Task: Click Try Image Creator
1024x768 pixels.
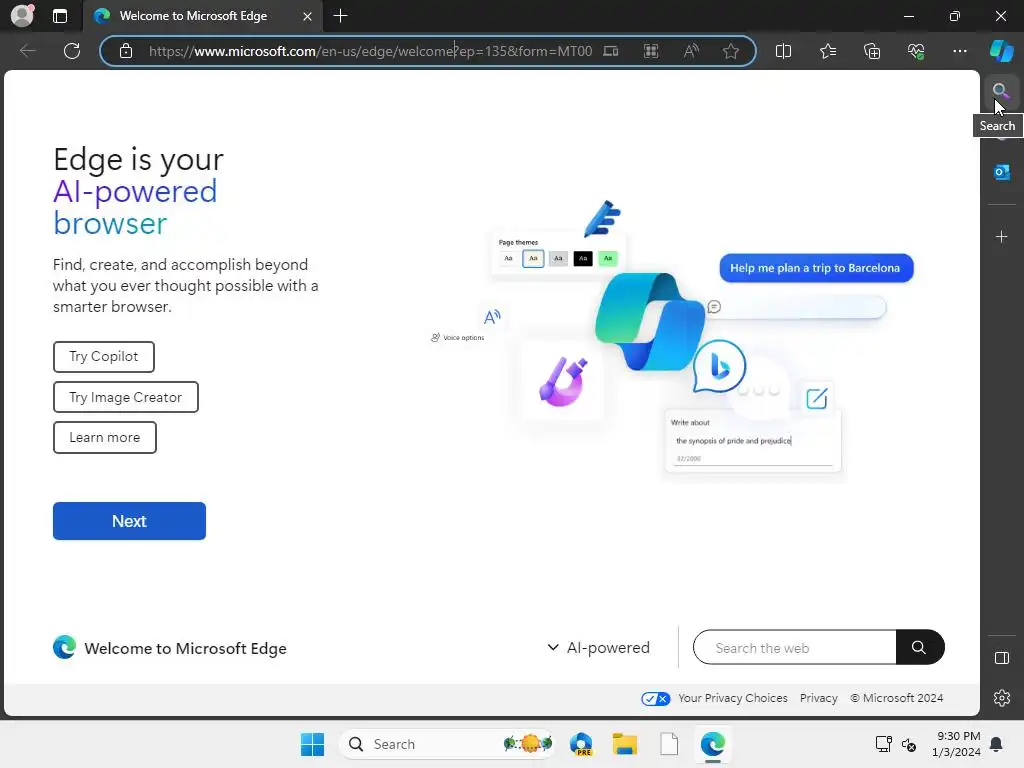Action: pos(125,397)
